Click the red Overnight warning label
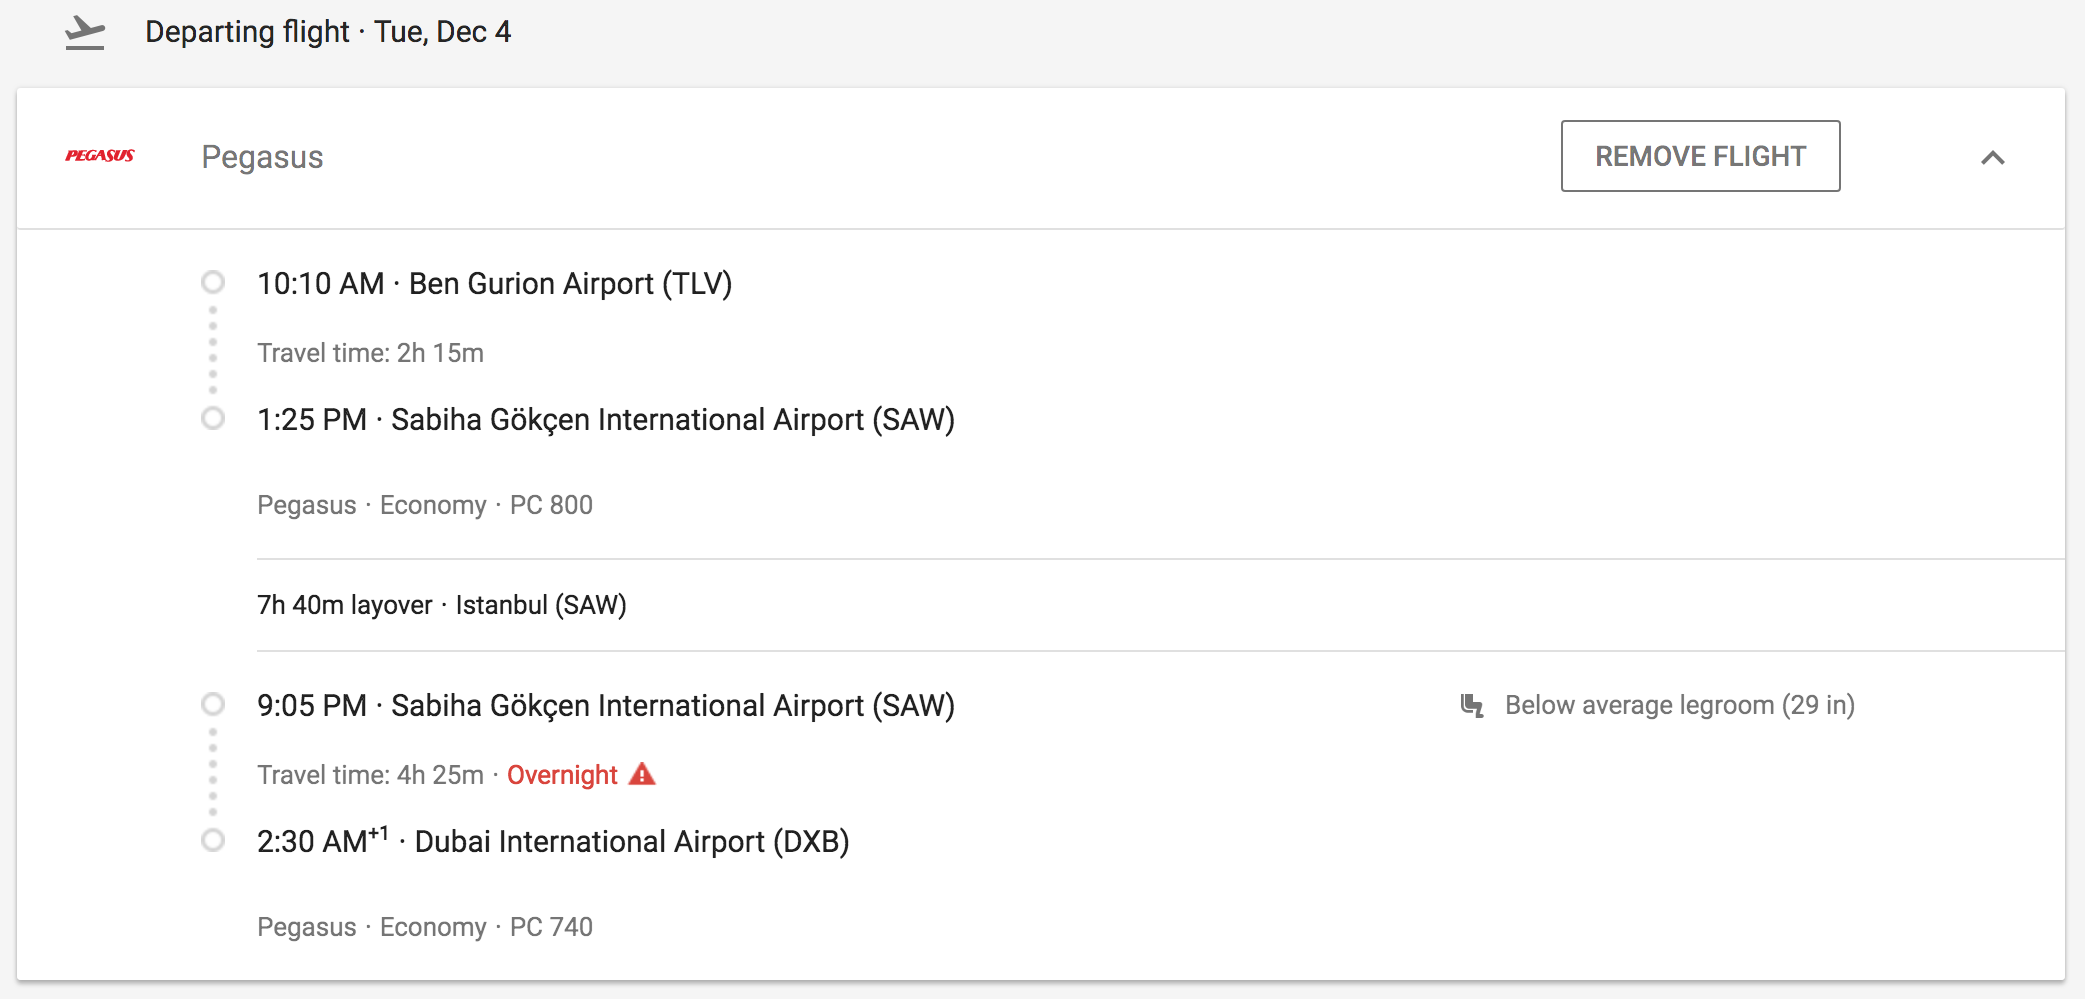 coord(562,776)
